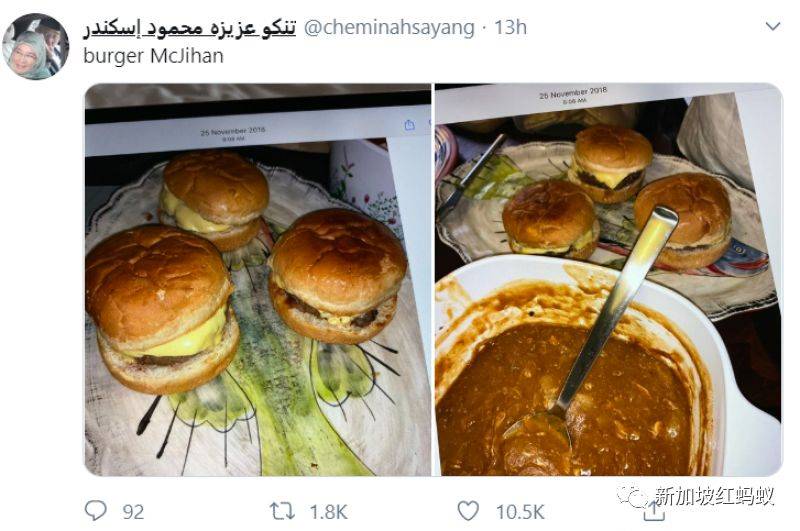Viewport: 800px width, 531px height.
Task: Click the 25 November 2018 date in left photo
Action: (233, 131)
